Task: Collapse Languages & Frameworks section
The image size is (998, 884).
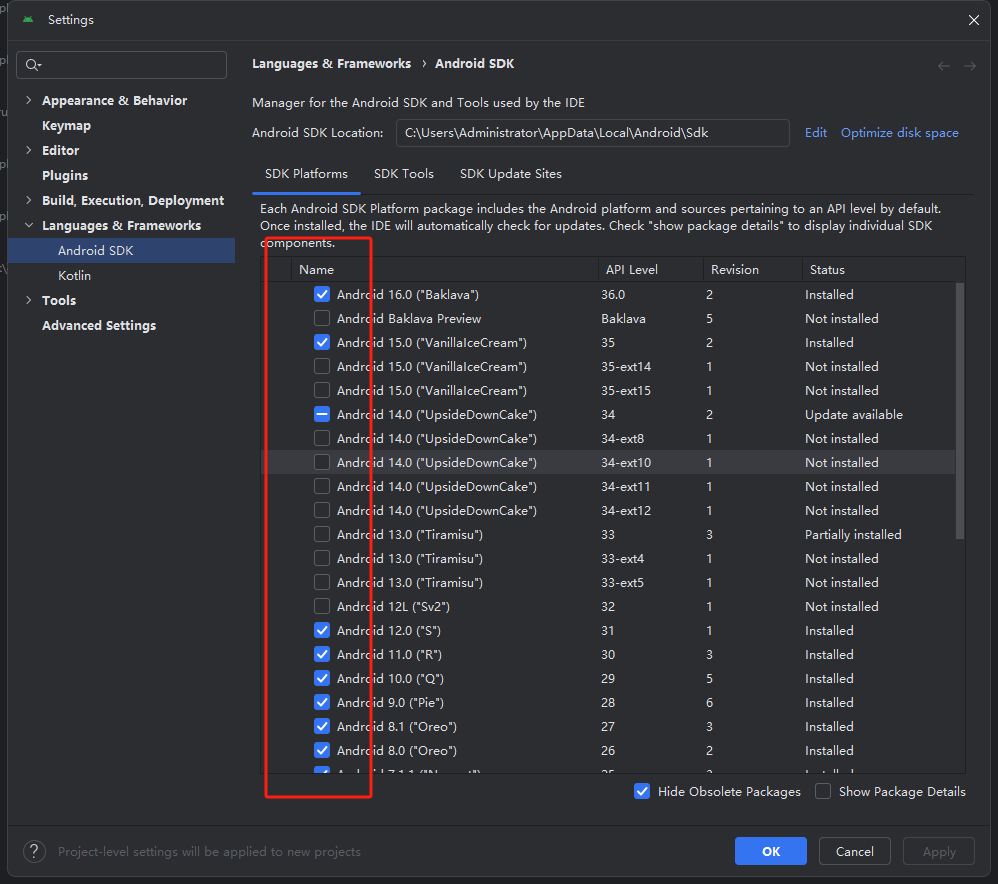Action: point(29,225)
